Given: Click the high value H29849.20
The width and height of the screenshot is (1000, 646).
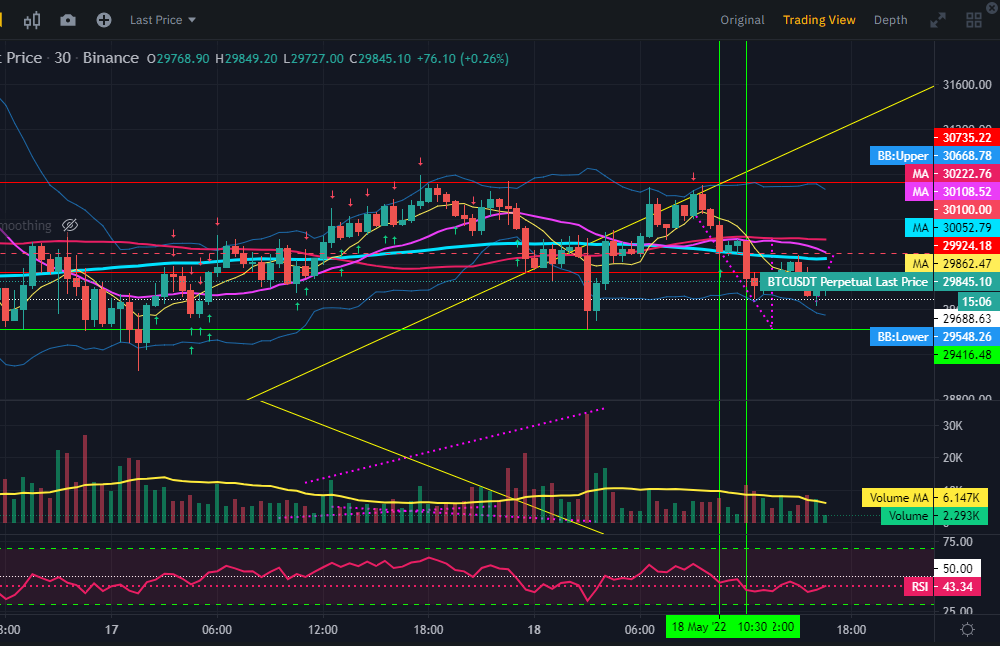Looking at the screenshot, I should [x=246, y=59].
